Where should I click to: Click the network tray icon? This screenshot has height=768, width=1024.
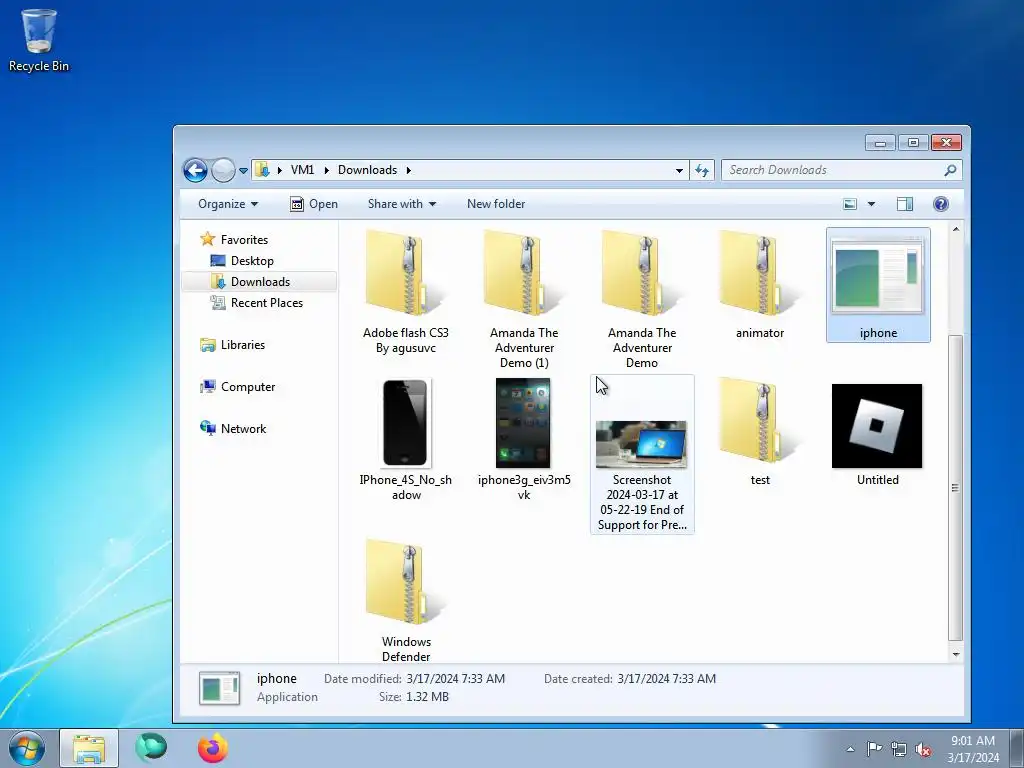(899, 749)
